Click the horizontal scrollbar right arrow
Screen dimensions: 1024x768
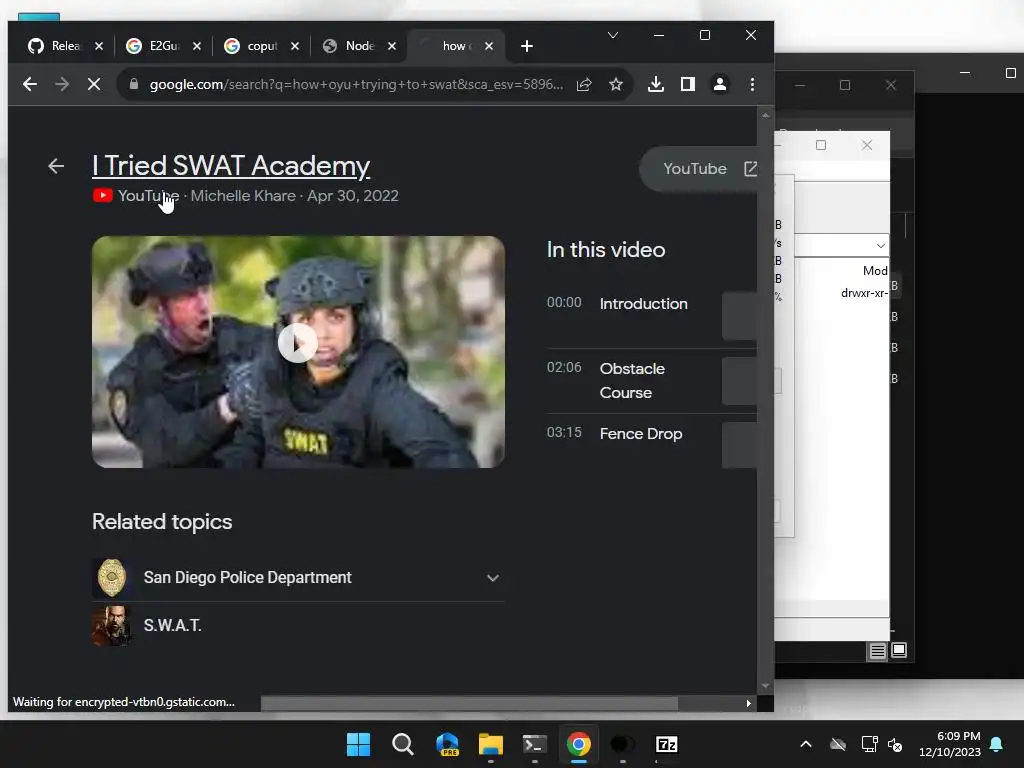(748, 703)
